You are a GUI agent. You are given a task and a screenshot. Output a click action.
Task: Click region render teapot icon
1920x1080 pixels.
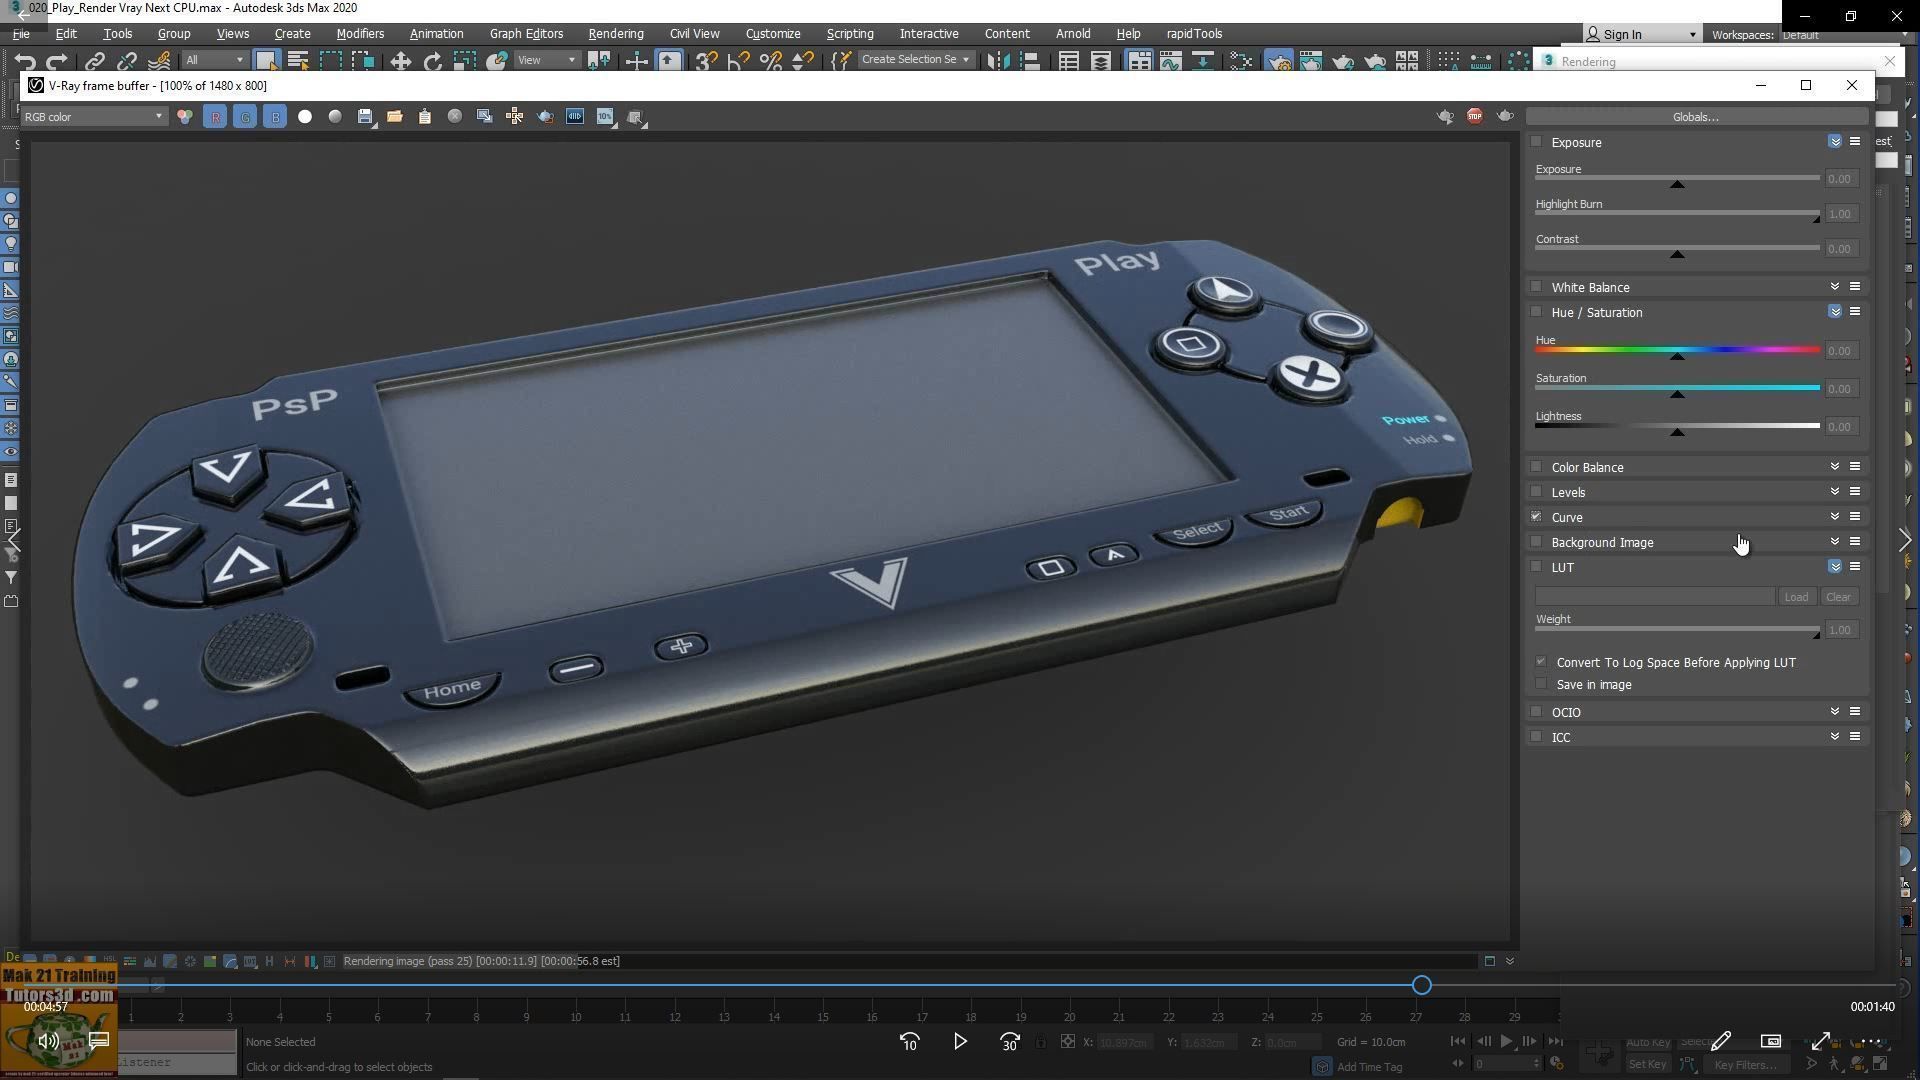point(545,117)
